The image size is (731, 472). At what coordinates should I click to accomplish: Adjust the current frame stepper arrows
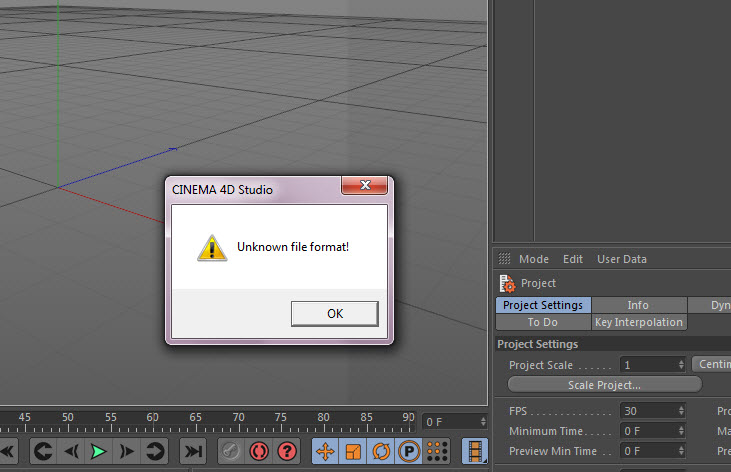click(x=483, y=422)
